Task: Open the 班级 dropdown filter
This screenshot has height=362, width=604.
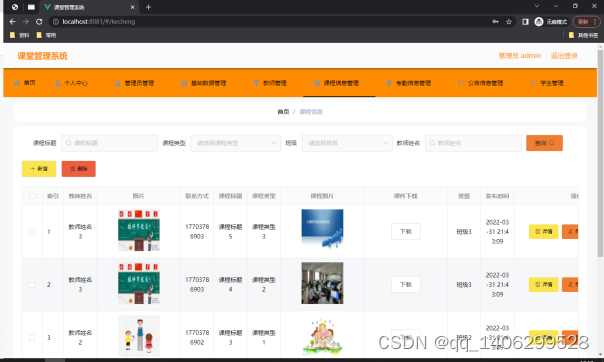Action: tap(347, 143)
